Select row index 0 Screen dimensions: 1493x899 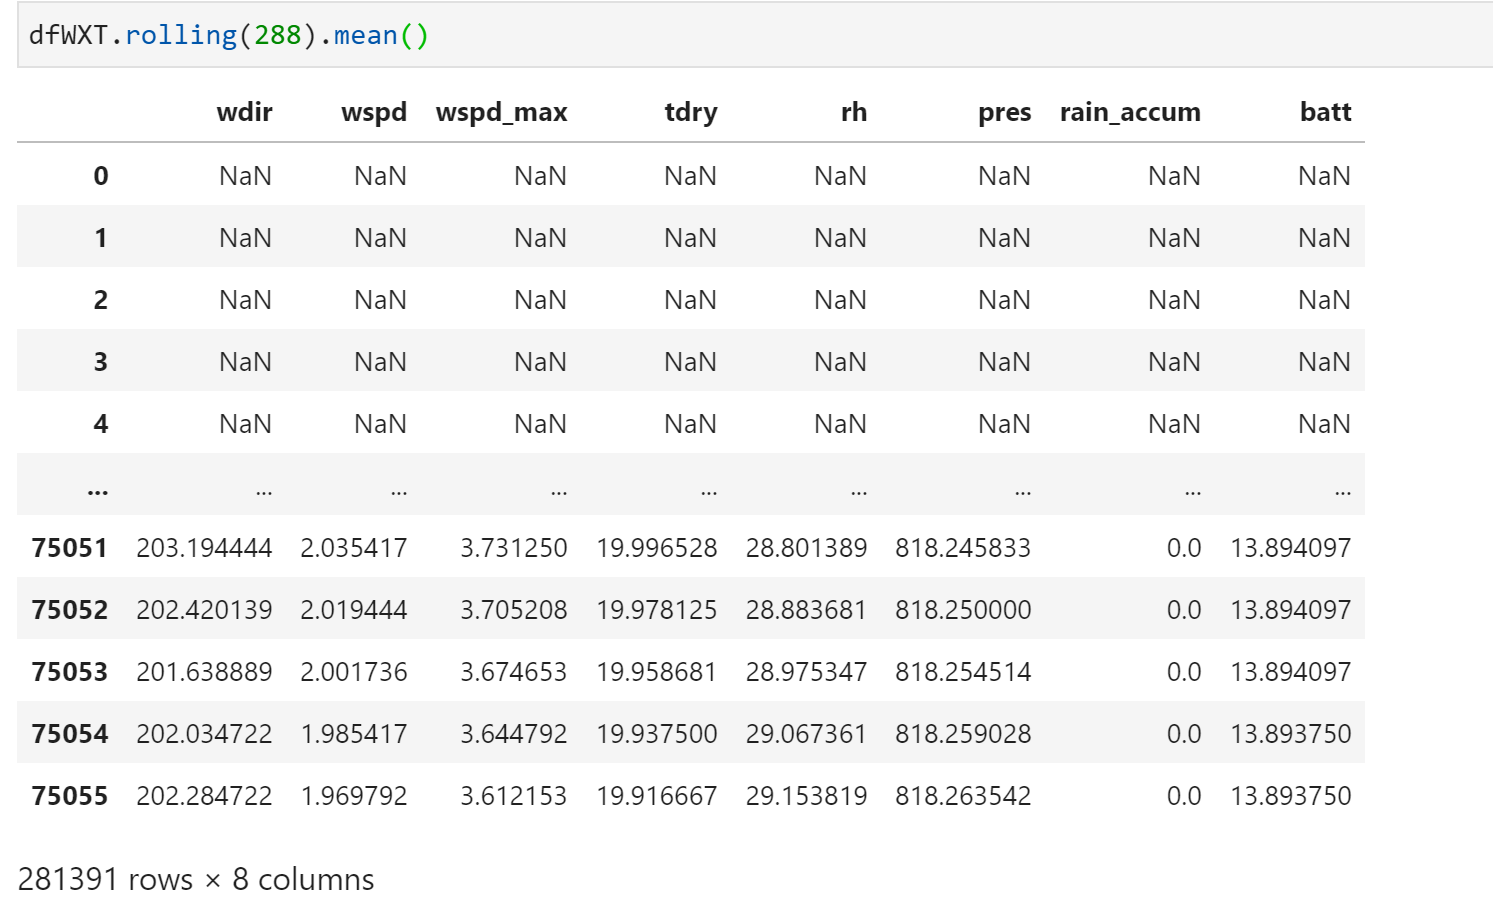click(100, 176)
